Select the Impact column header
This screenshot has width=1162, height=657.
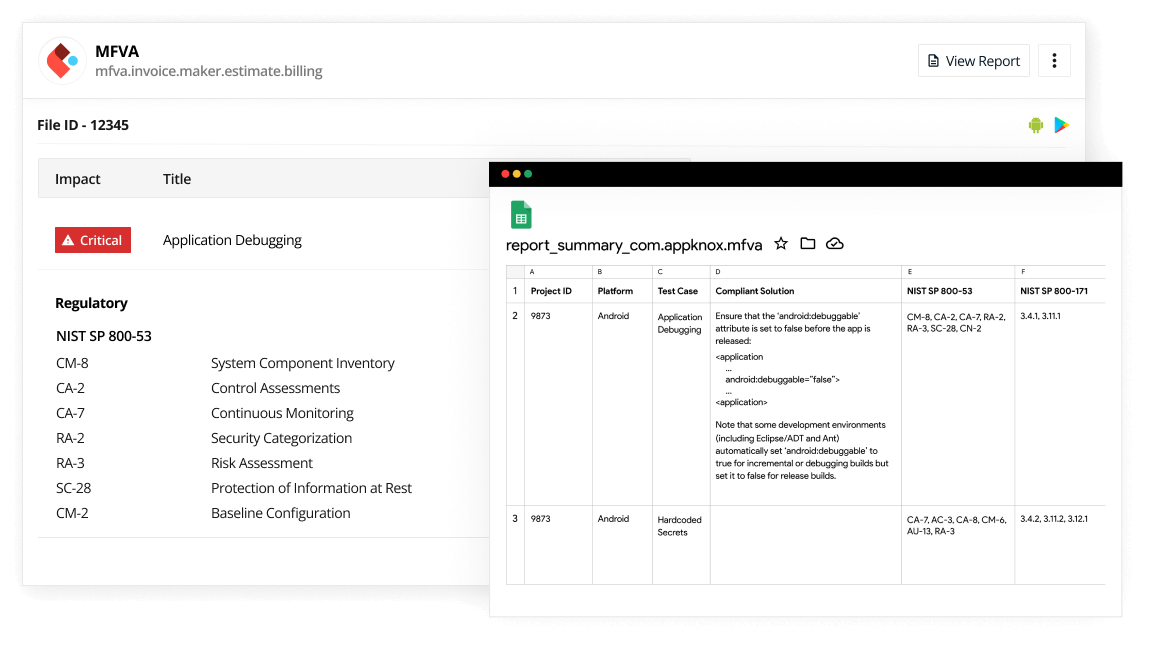point(77,179)
